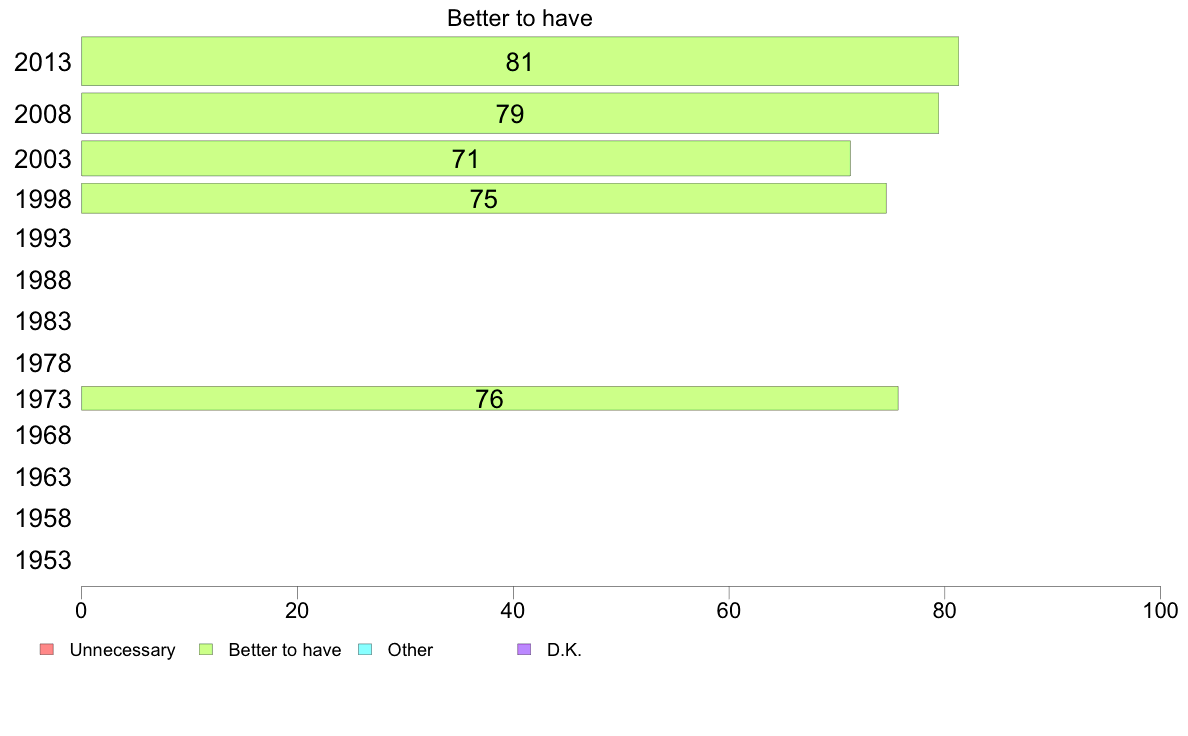Click the 2013 year axis label
This screenshot has width=1188, height=736.
coord(43,62)
